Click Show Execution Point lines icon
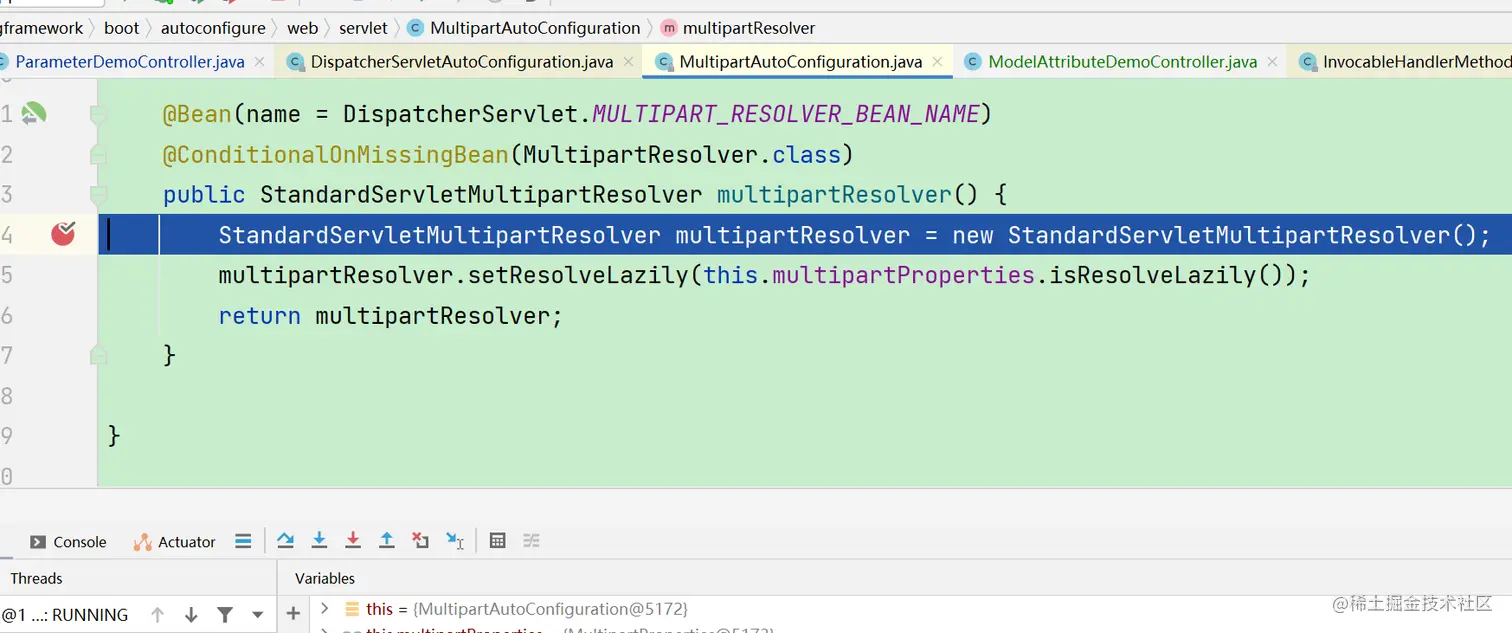This screenshot has height=633, width=1512. point(243,541)
